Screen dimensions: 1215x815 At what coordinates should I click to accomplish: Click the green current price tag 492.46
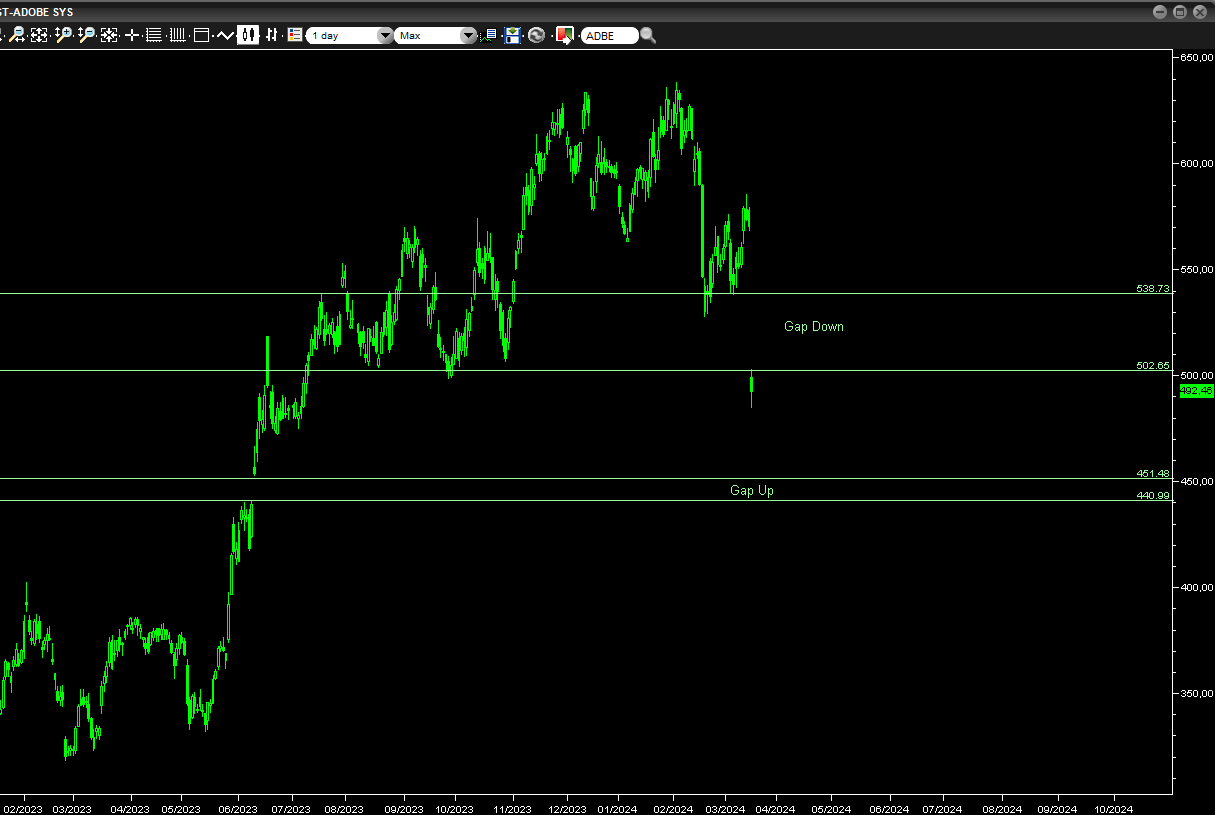tap(1196, 391)
